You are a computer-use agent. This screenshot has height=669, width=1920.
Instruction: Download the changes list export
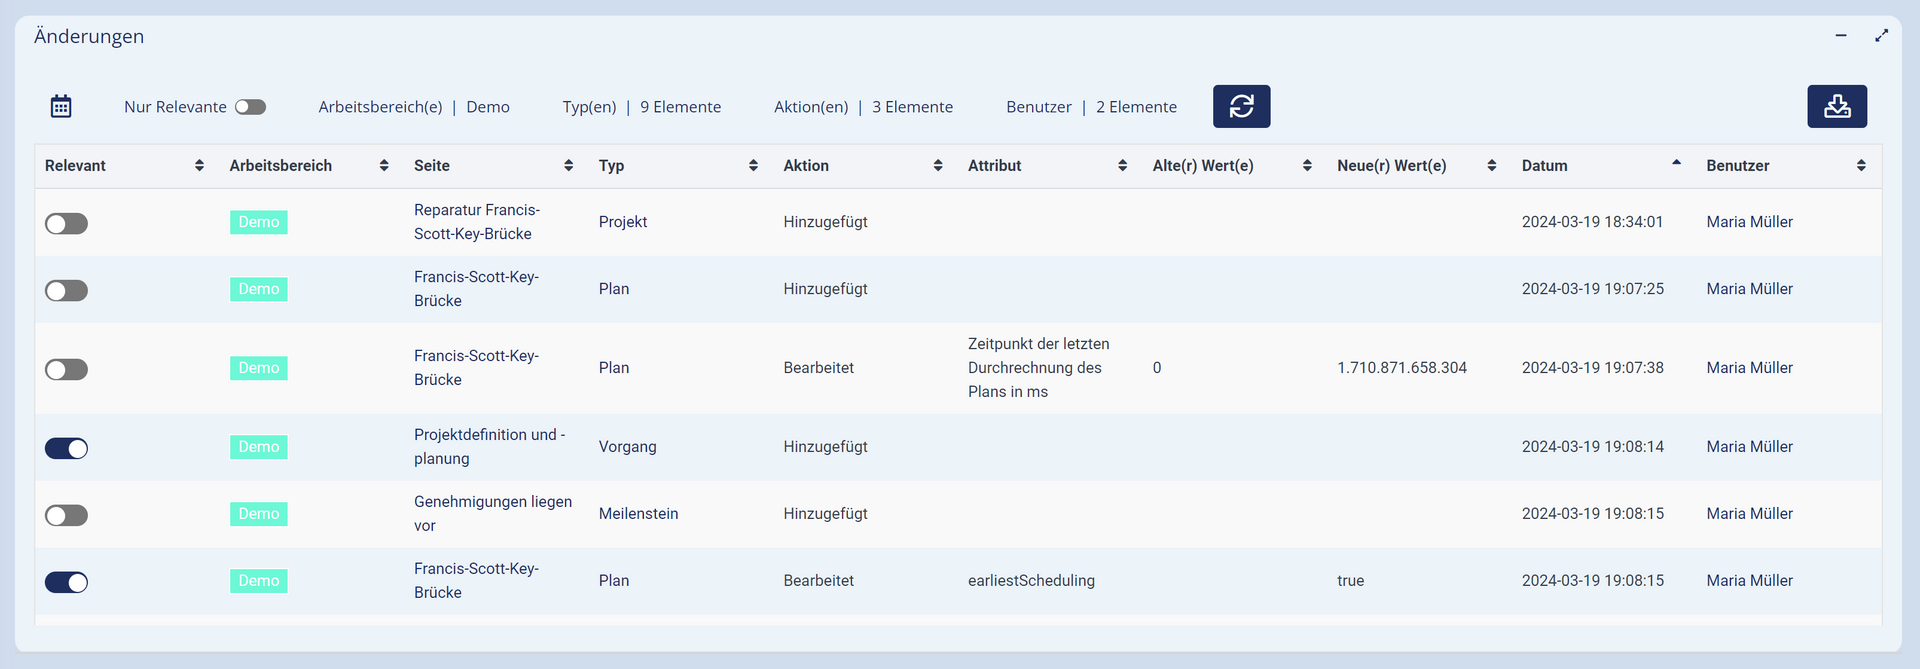pyautogui.click(x=1836, y=106)
